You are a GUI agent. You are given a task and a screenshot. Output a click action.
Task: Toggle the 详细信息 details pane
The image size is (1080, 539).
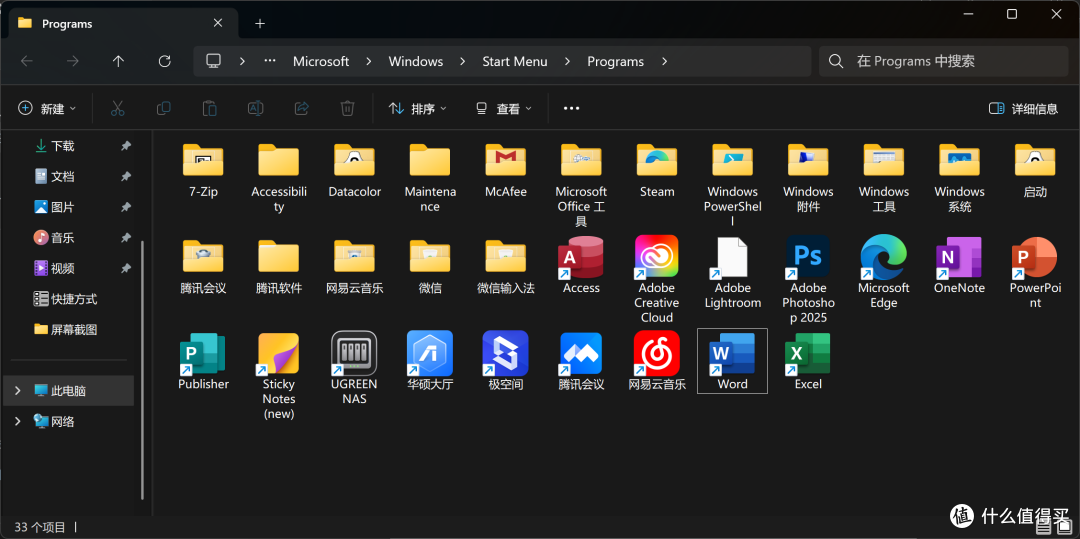click(1023, 108)
